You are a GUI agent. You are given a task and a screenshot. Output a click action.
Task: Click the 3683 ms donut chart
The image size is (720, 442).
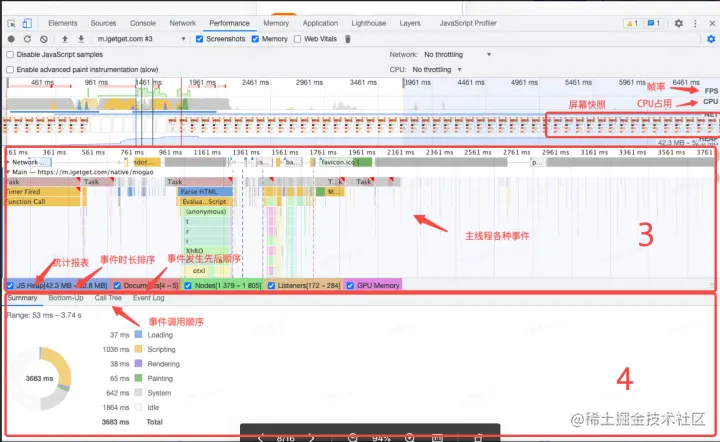pos(40,379)
